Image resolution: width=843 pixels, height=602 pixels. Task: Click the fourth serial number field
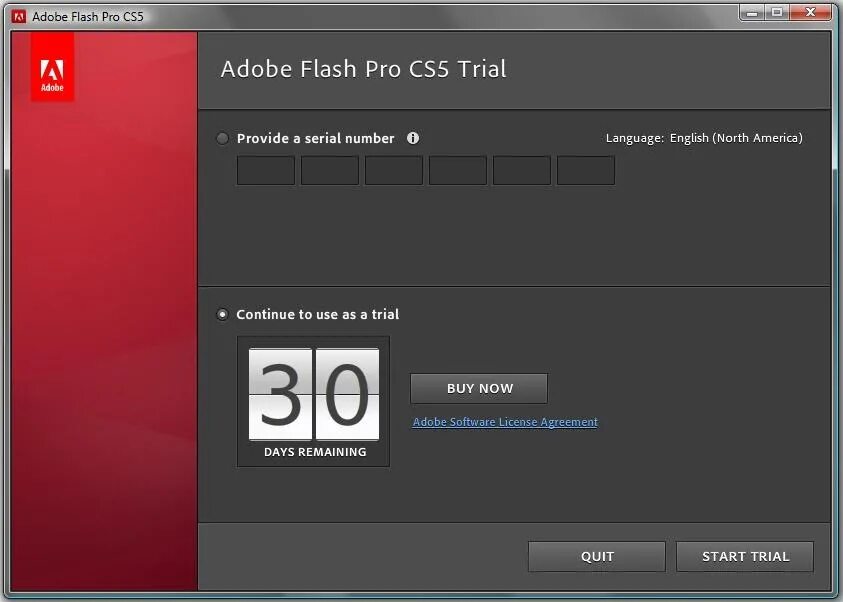(458, 170)
